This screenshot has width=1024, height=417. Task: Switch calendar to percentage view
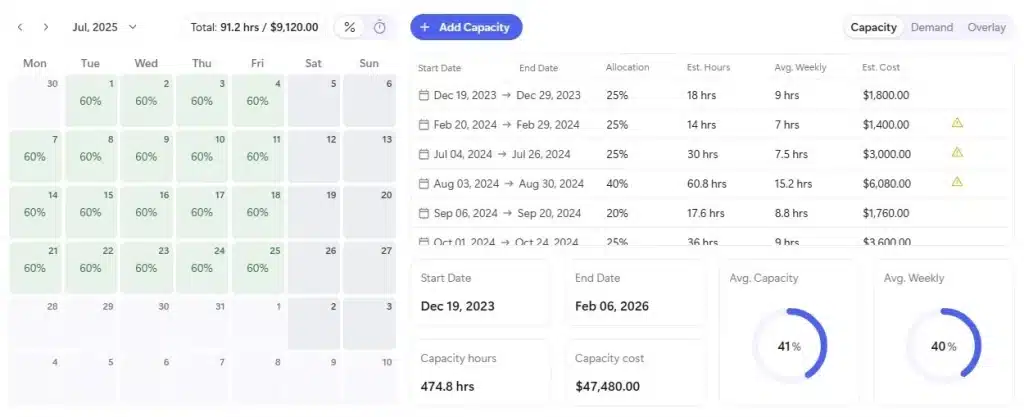349,27
